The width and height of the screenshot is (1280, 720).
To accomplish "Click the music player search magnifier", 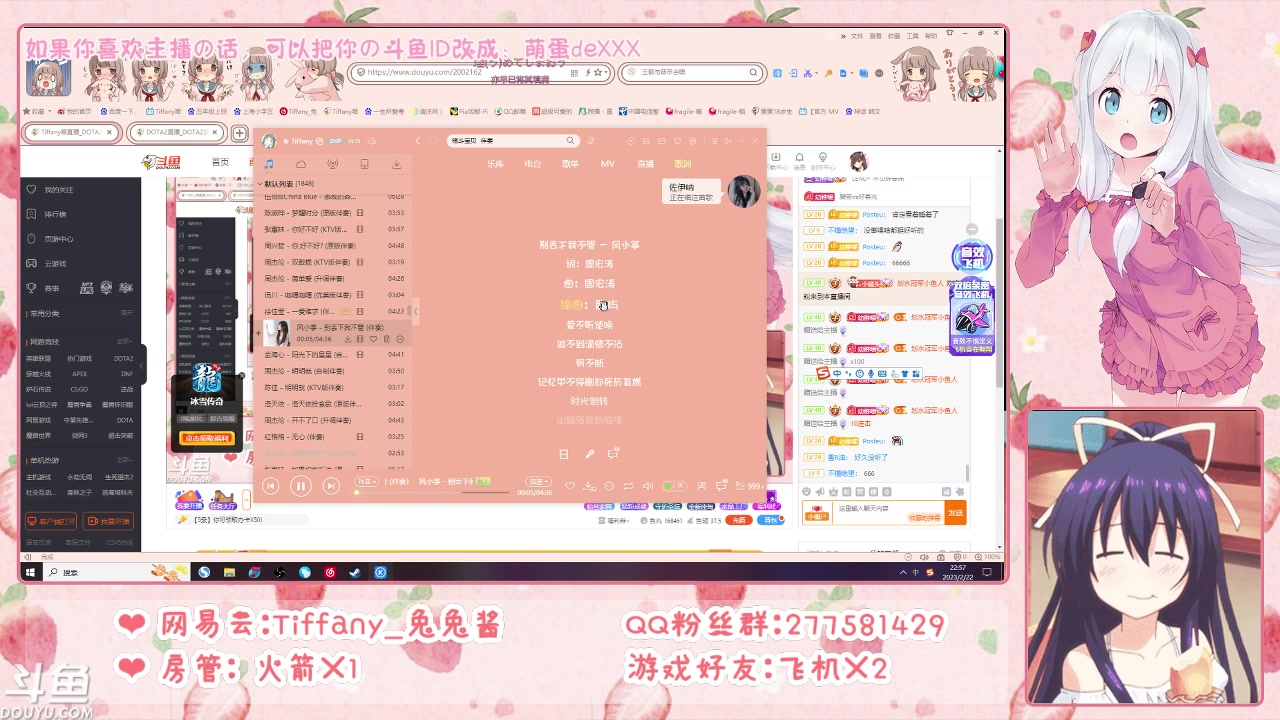I will (570, 141).
